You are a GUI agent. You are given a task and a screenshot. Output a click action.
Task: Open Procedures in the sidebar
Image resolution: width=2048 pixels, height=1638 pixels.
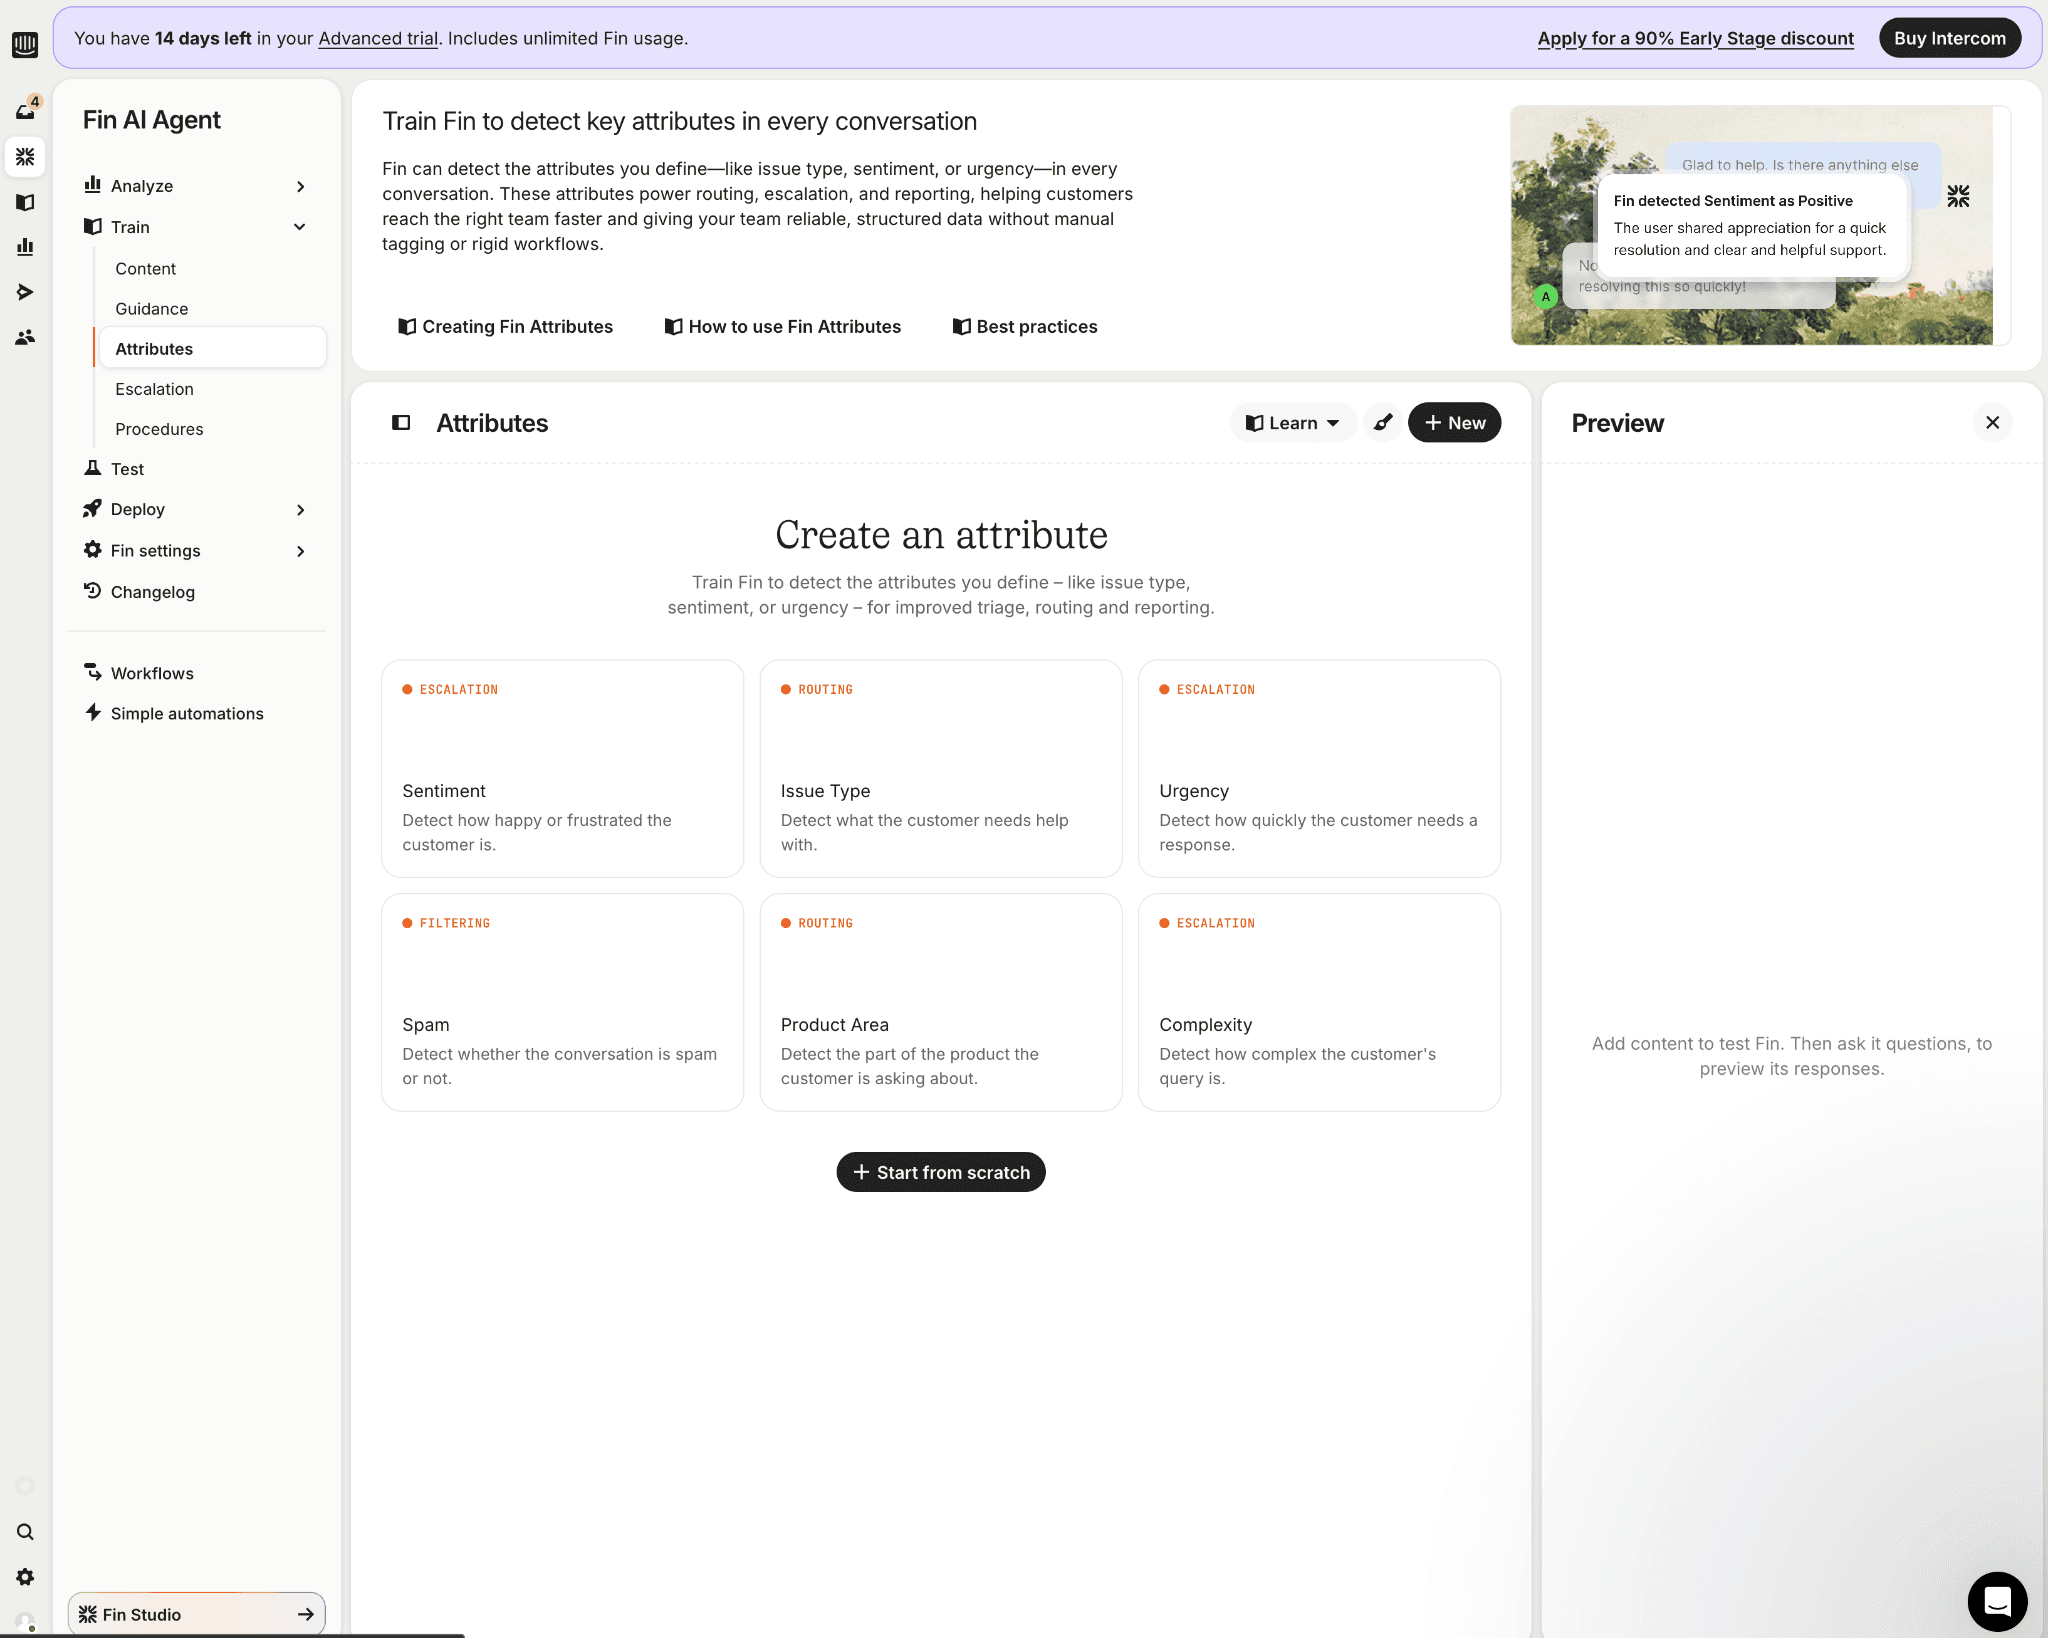click(x=159, y=429)
